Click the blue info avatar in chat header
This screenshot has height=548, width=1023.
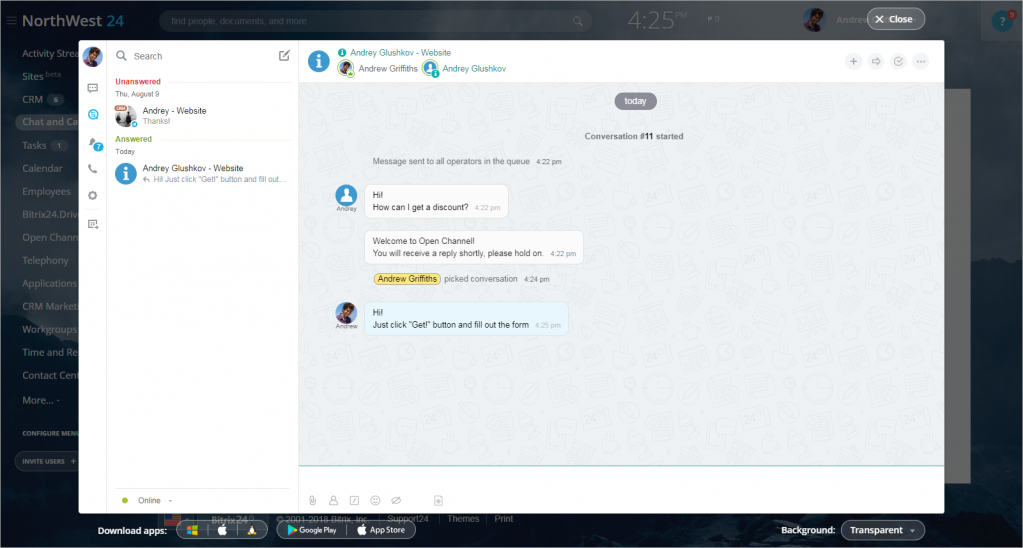(318, 61)
